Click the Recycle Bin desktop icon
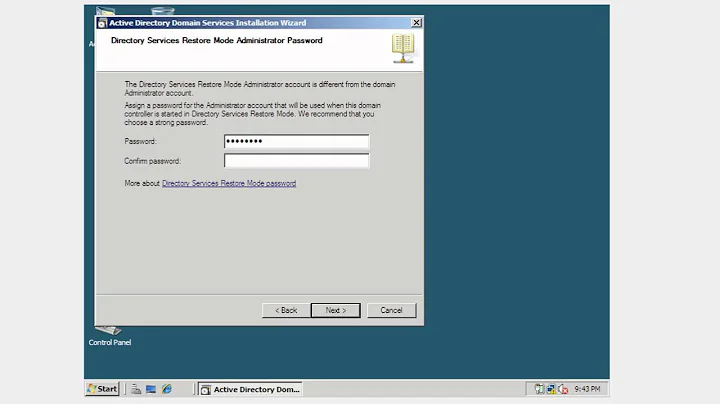 point(163,11)
